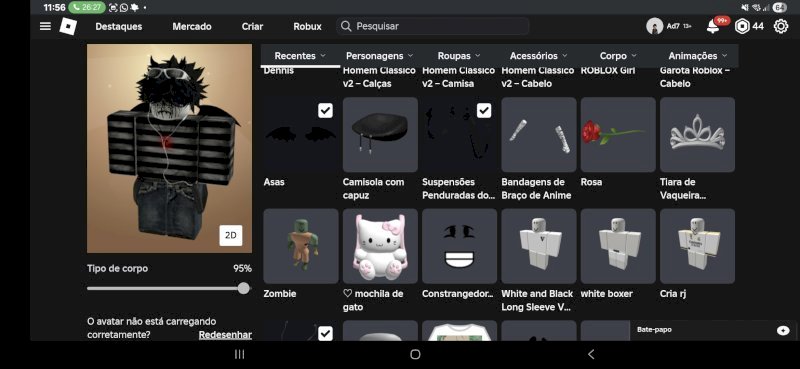Select the Zombie character item
This screenshot has width=800, height=369.
(x=301, y=246)
